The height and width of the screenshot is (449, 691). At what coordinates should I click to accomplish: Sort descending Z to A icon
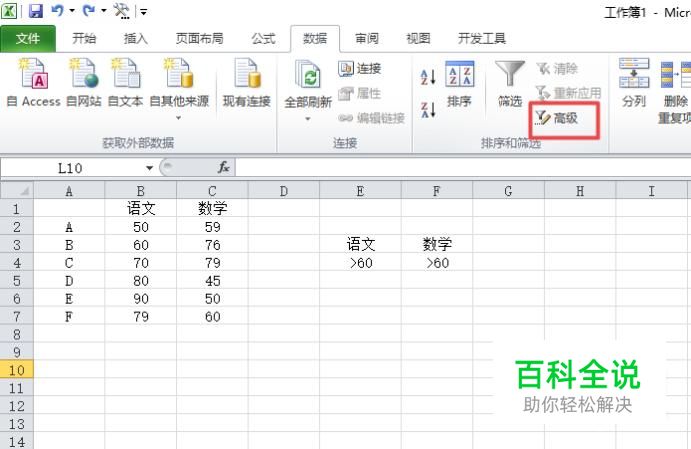coord(428,110)
